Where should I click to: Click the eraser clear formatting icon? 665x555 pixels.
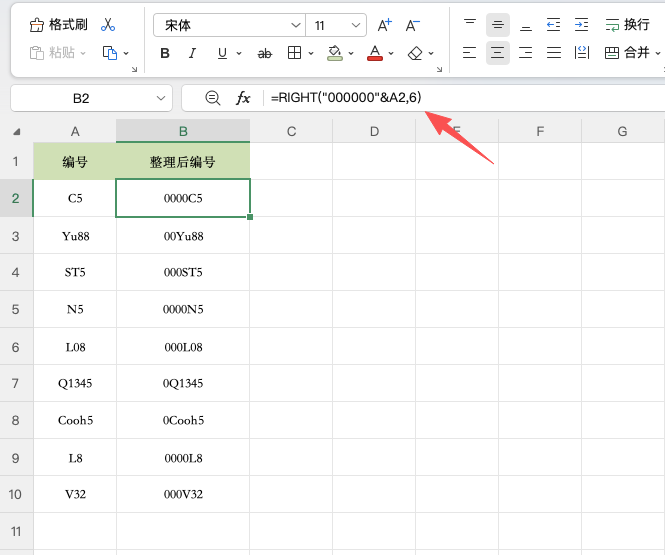click(415, 53)
